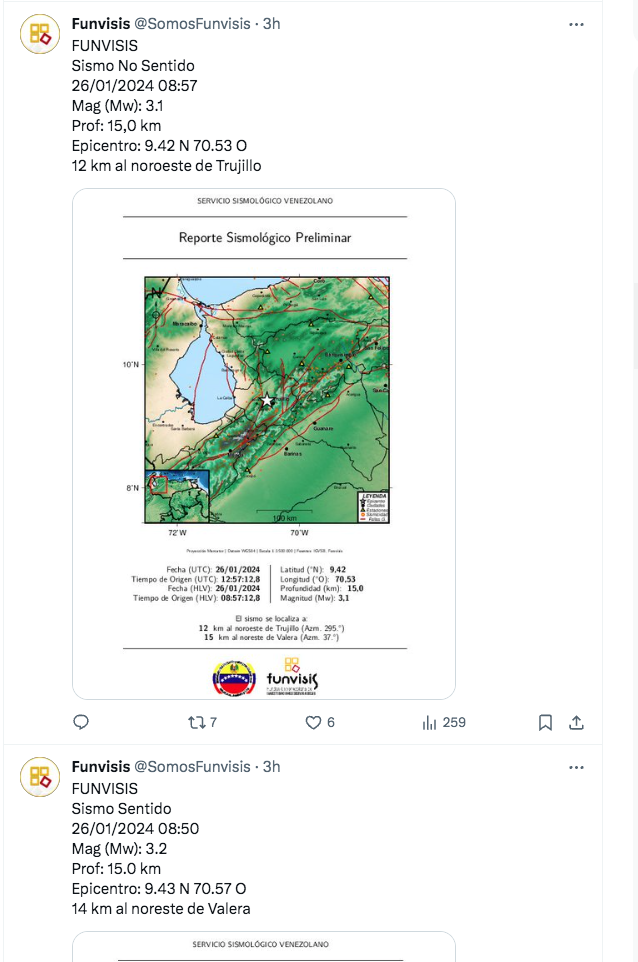
Task: Open the Reporte Sismológico Preliminar image
Action: click(264, 444)
